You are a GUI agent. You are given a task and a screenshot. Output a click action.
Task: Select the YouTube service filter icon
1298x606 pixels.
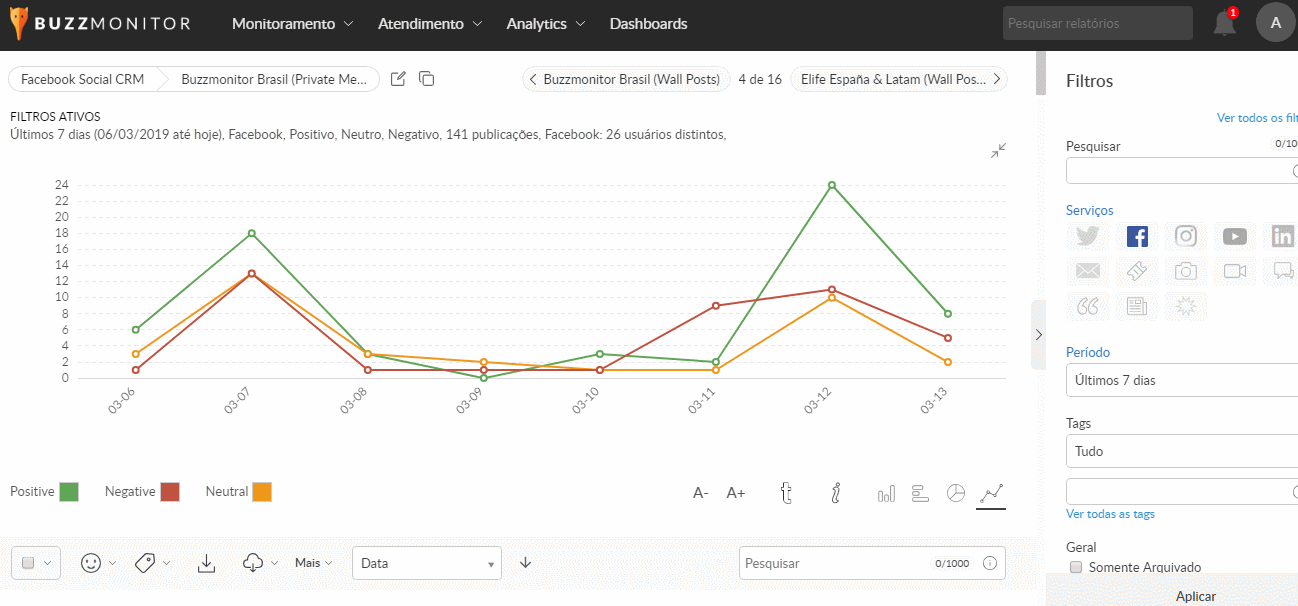[1235, 237]
